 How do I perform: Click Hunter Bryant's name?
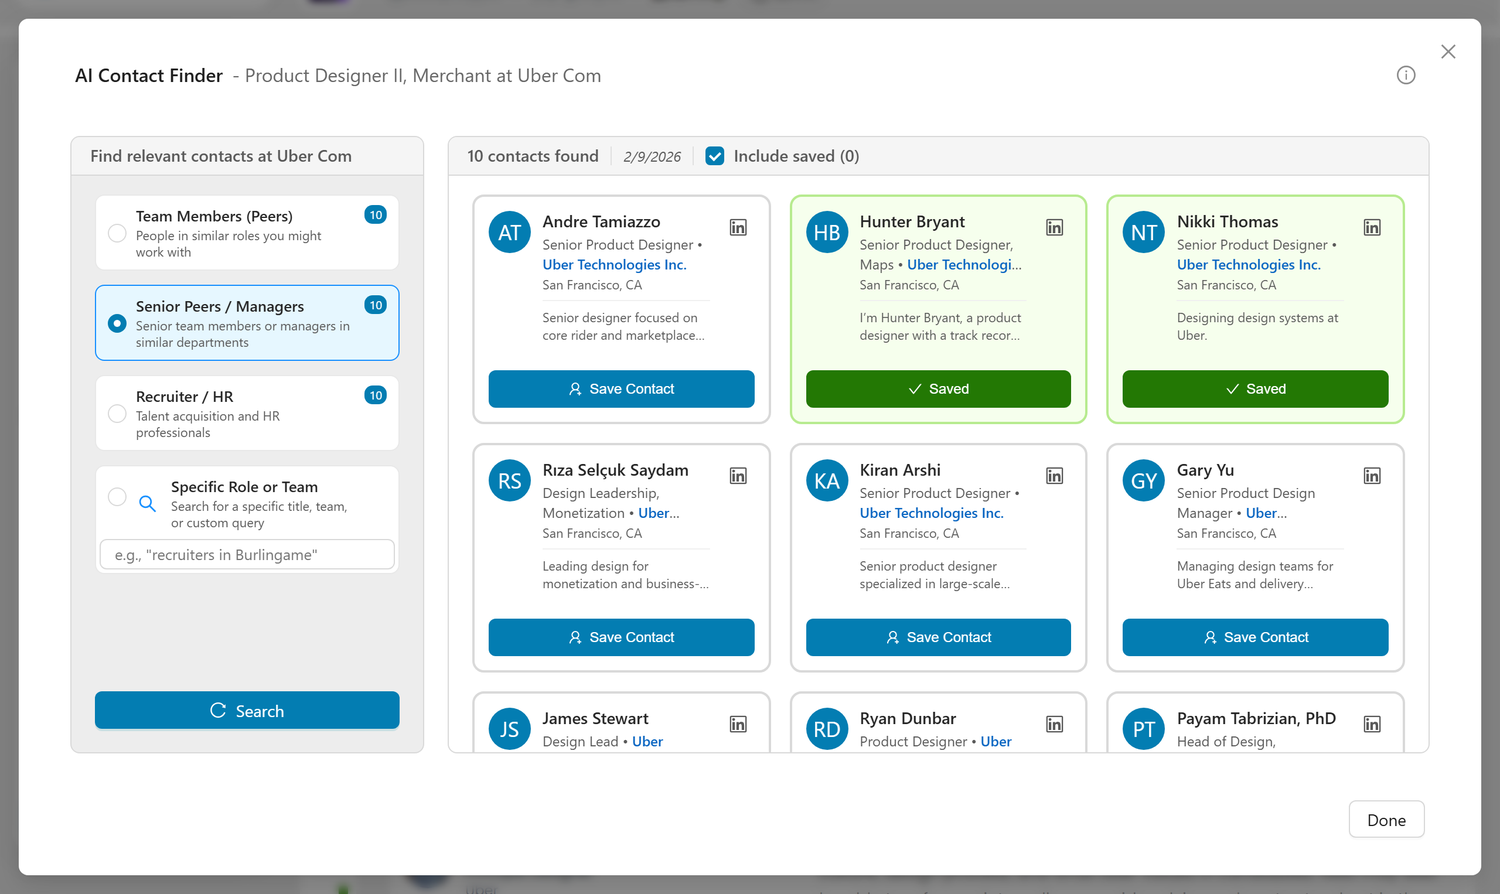click(x=912, y=222)
